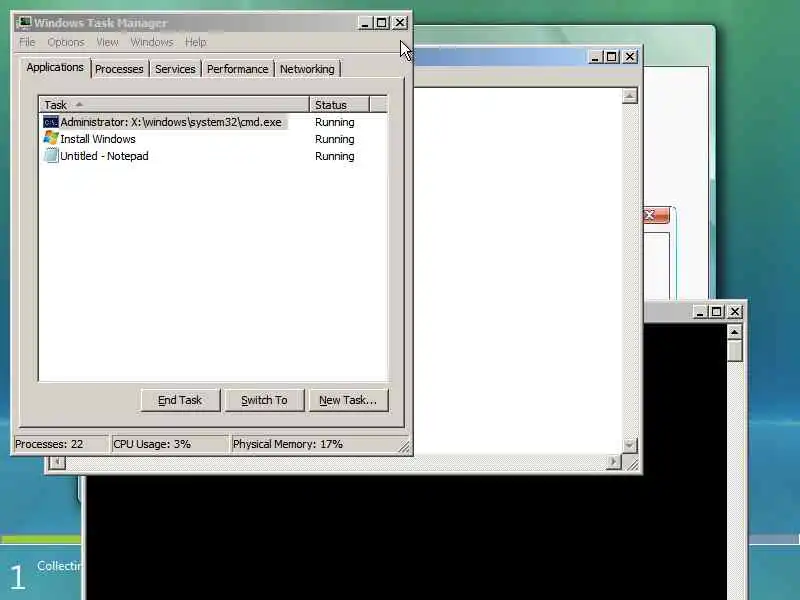Switch to the Services tab
The image size is (800, 600).
(x=175, y=69)
